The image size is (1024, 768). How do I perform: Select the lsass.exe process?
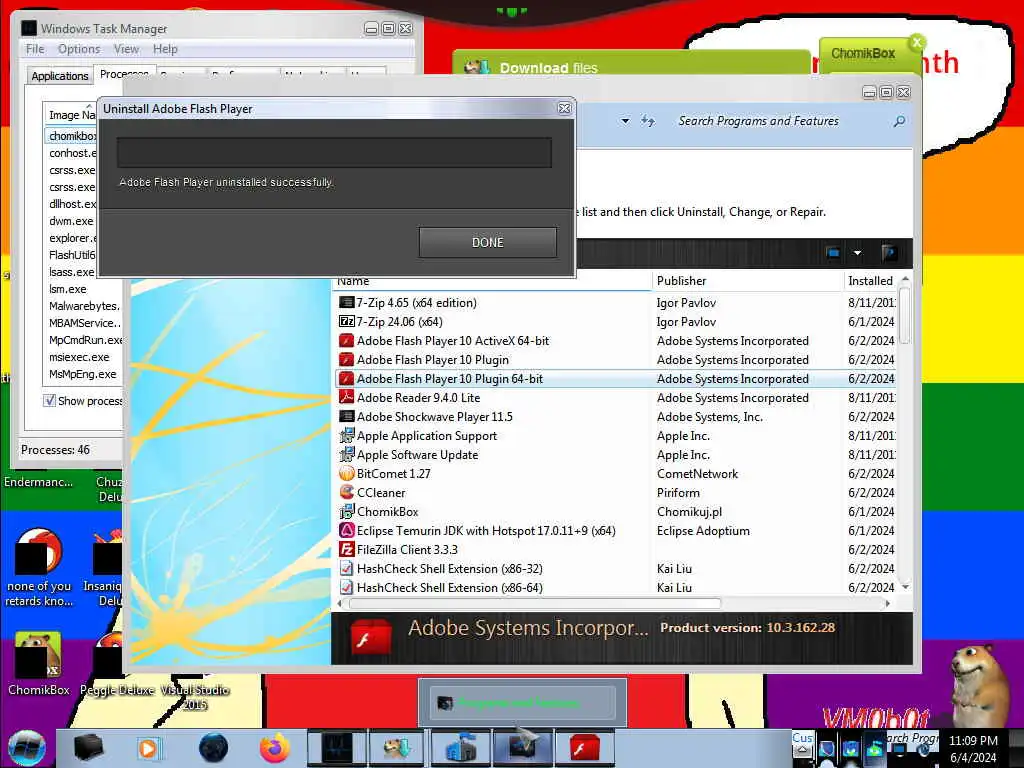tap(72, 272)
